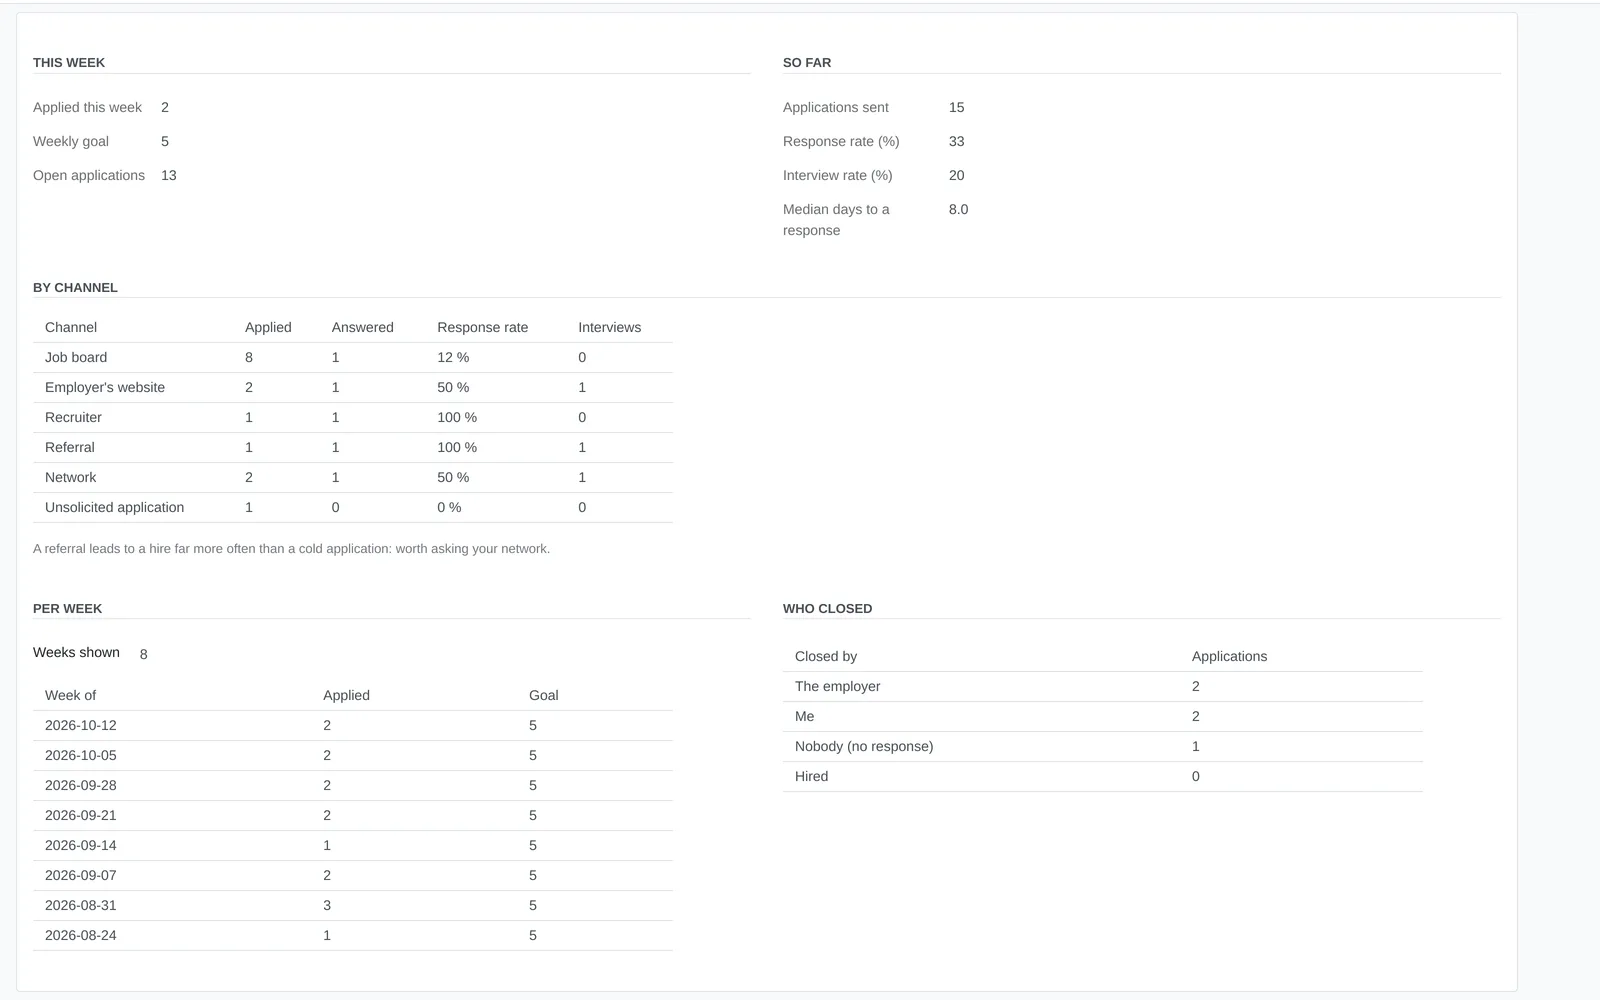Screen dimensions: 1600x1000
Task: Click the BY CHANNEL section heading
Action: click(75, 287)
